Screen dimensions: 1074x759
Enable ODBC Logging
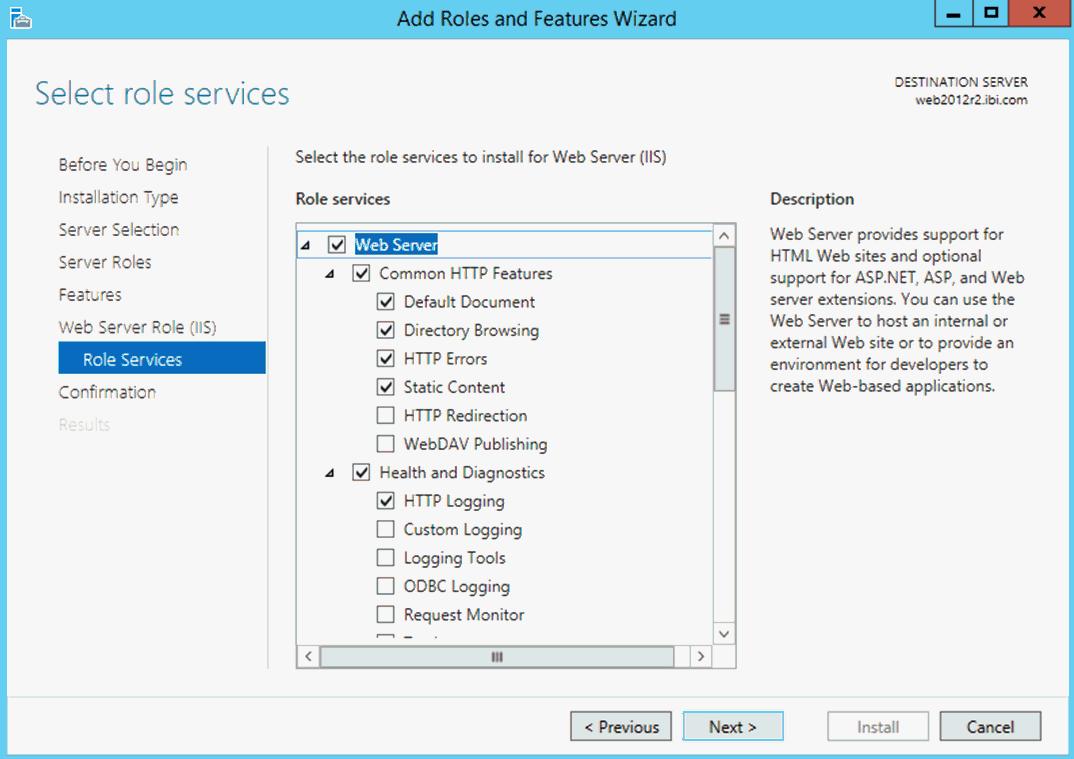point(386,586)
